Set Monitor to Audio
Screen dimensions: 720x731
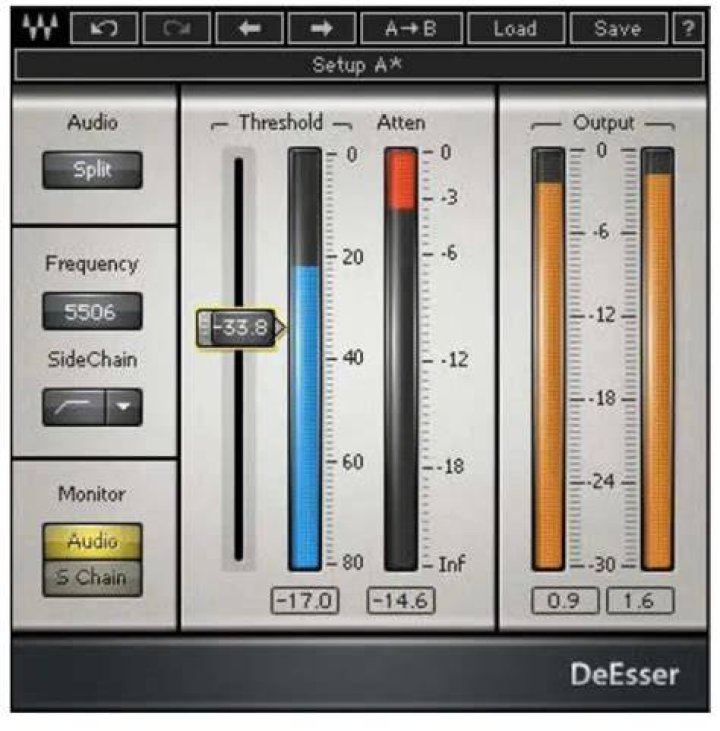point(92,541)
